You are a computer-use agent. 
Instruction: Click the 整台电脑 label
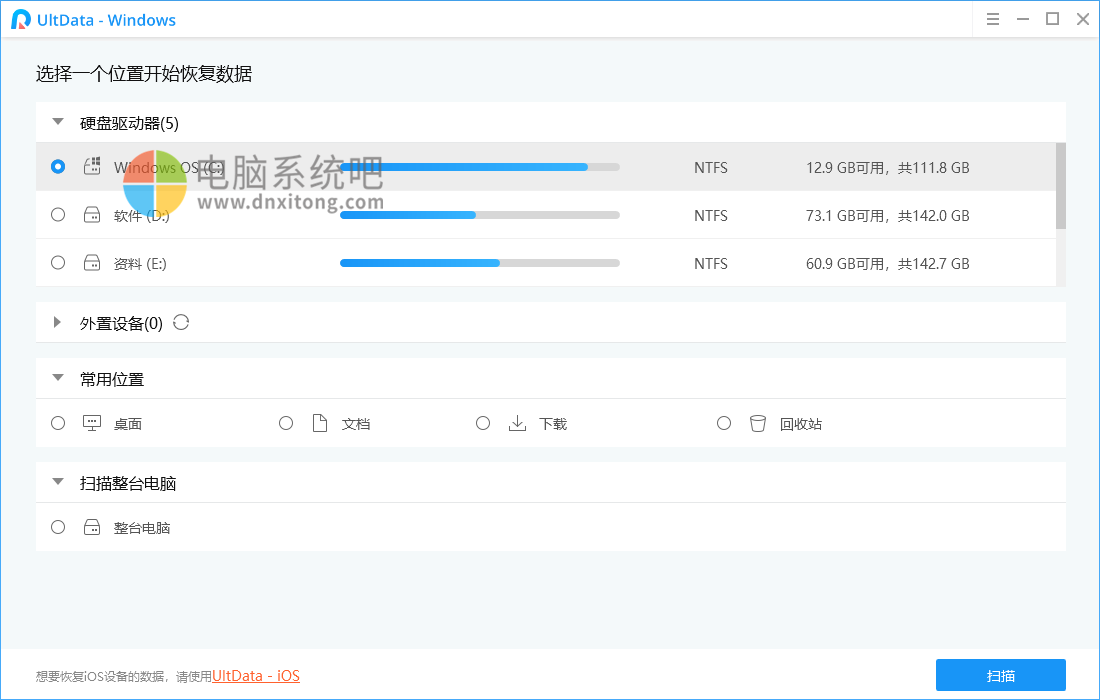(142, 528)
